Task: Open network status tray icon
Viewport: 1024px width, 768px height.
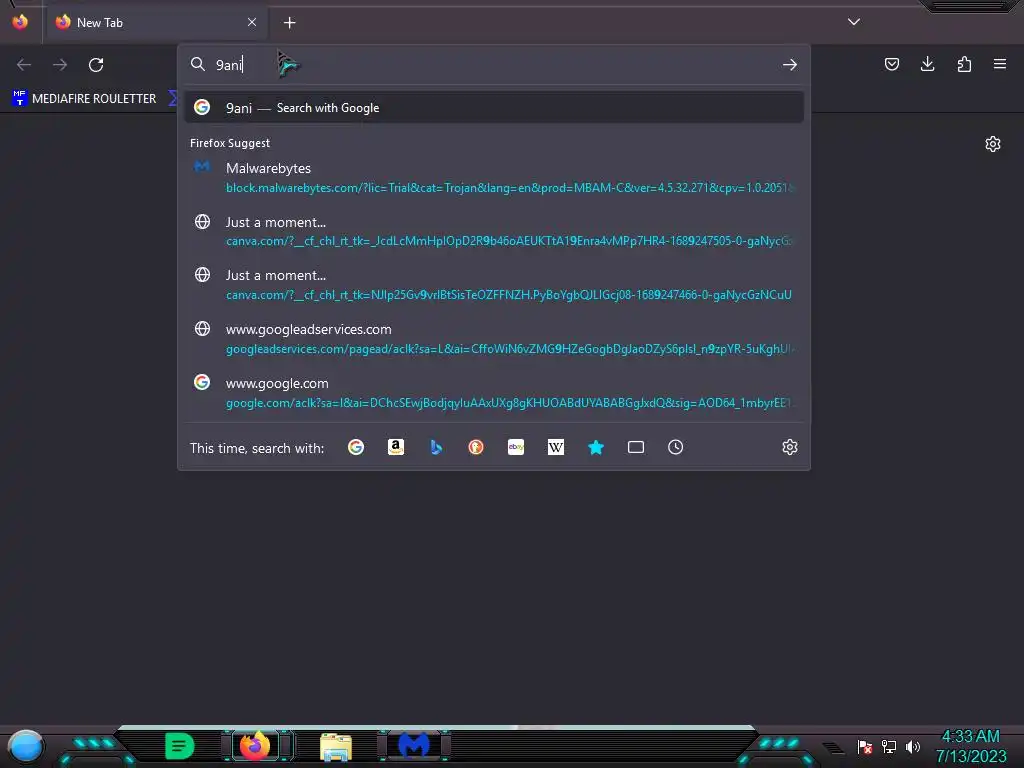Action: pyautogui.click(x=889, y=746)
